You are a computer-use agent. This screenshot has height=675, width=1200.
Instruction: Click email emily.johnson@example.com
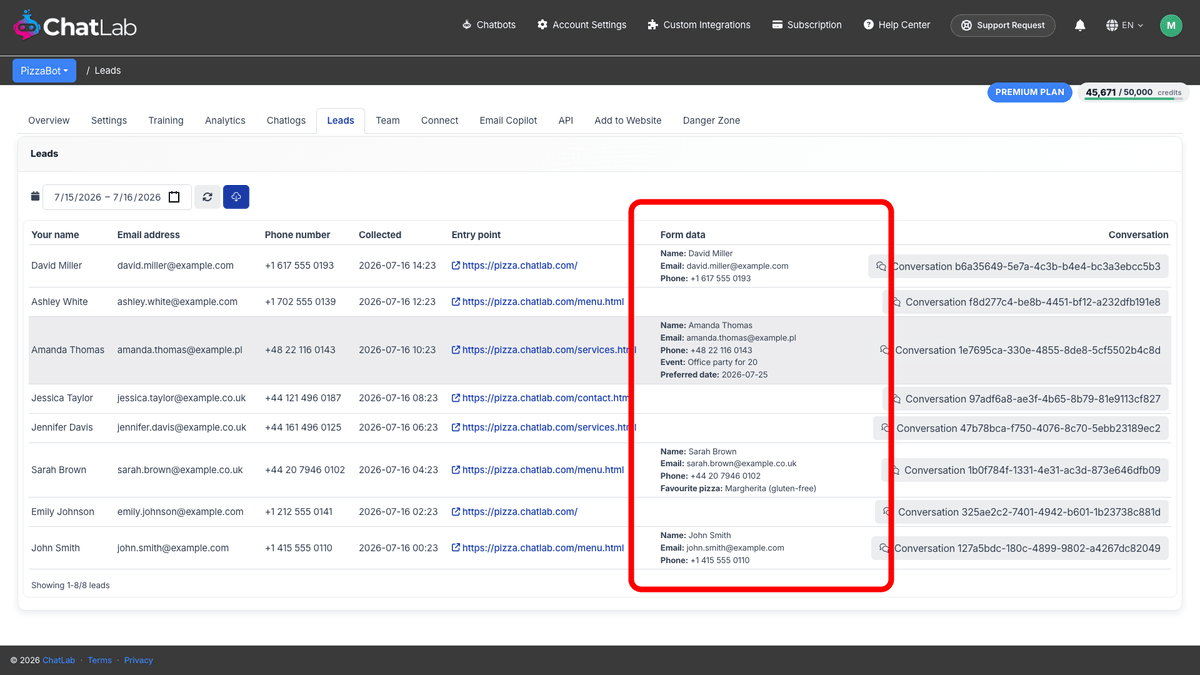pos(180,512)
